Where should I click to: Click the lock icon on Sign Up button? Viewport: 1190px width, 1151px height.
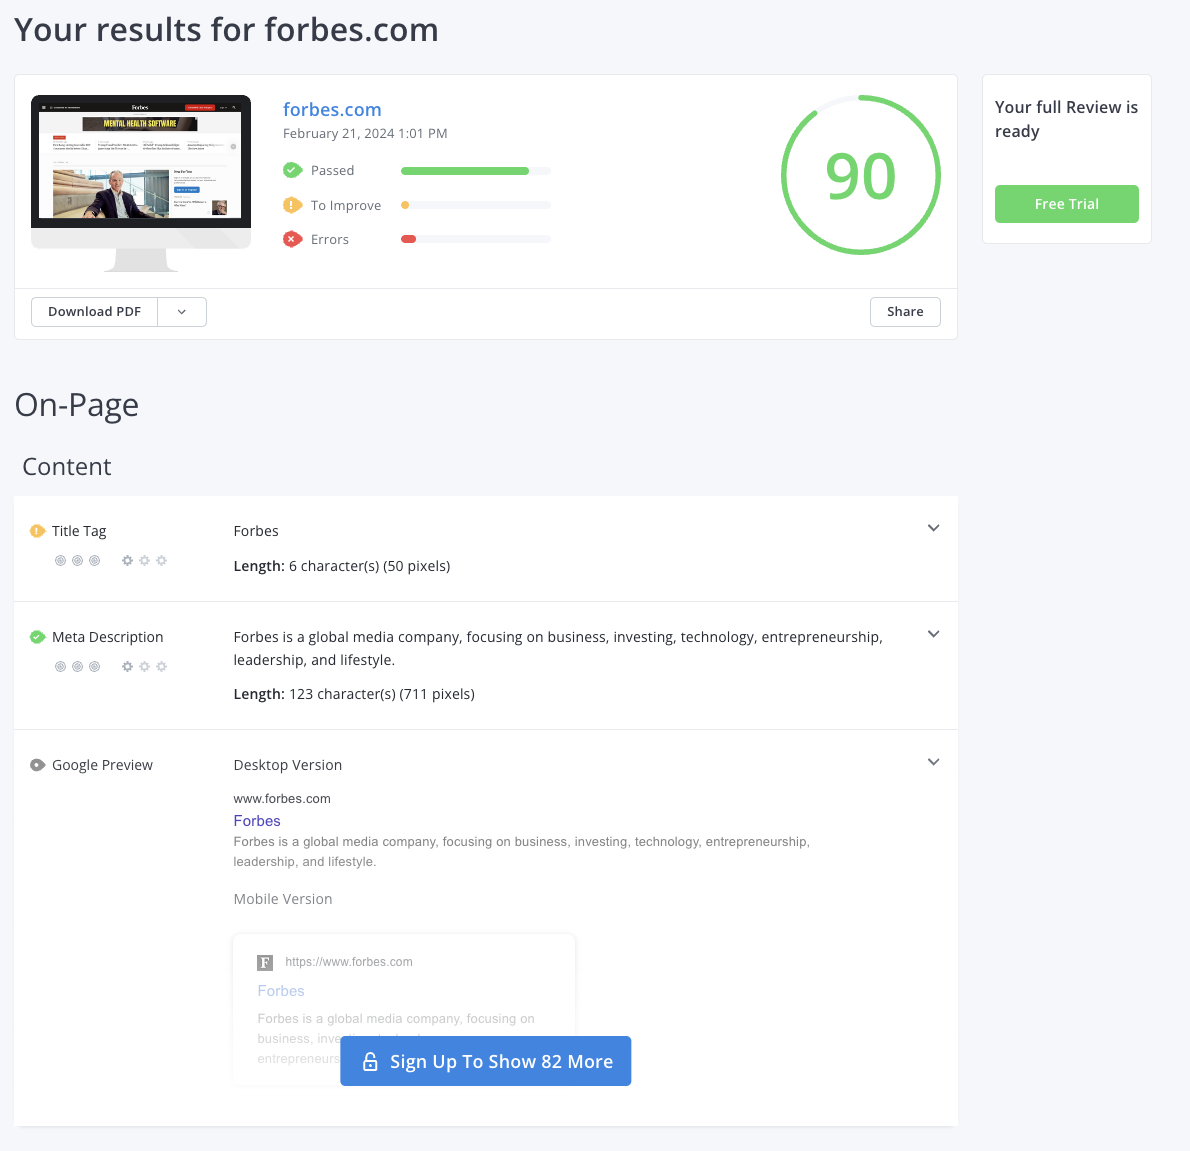click(x=370, y=1061)
